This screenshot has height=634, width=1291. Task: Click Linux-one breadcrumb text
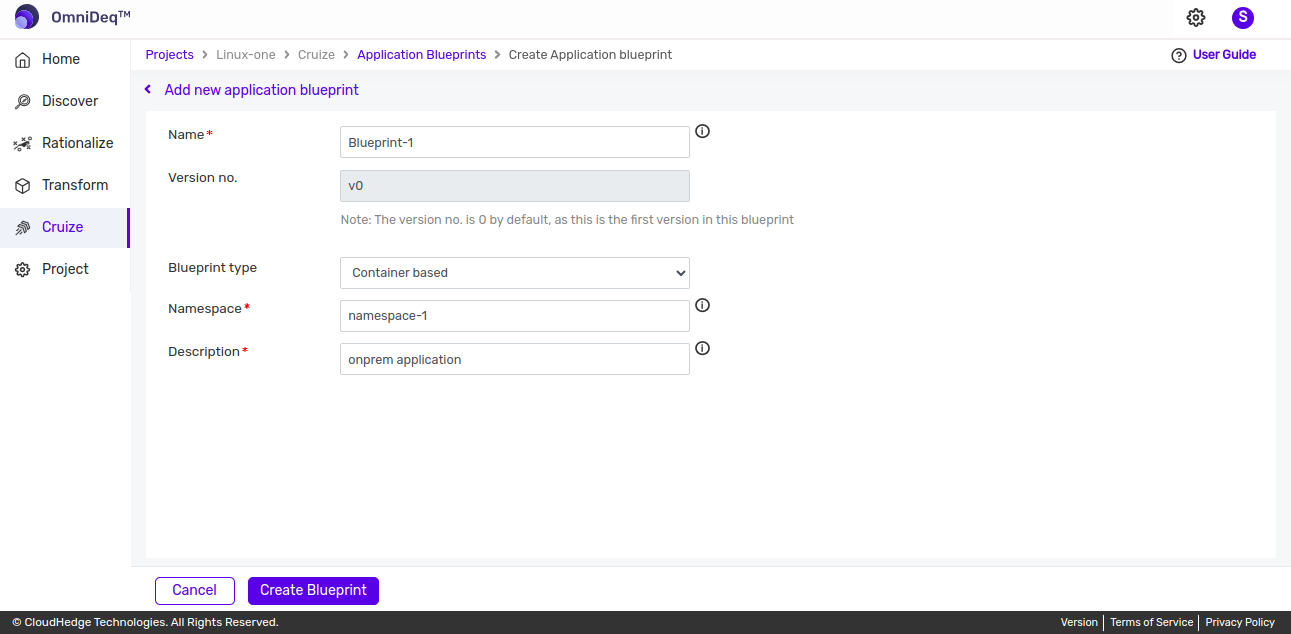coord(246,55)
